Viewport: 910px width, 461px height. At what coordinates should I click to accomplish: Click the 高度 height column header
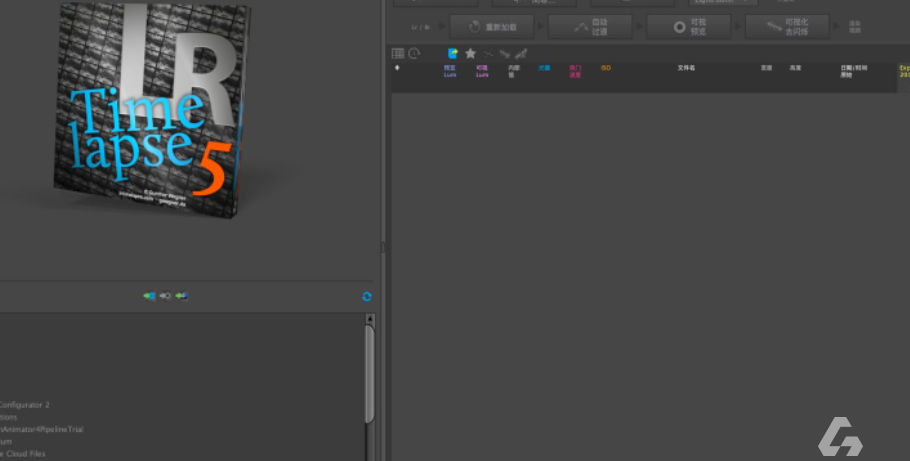795,68
